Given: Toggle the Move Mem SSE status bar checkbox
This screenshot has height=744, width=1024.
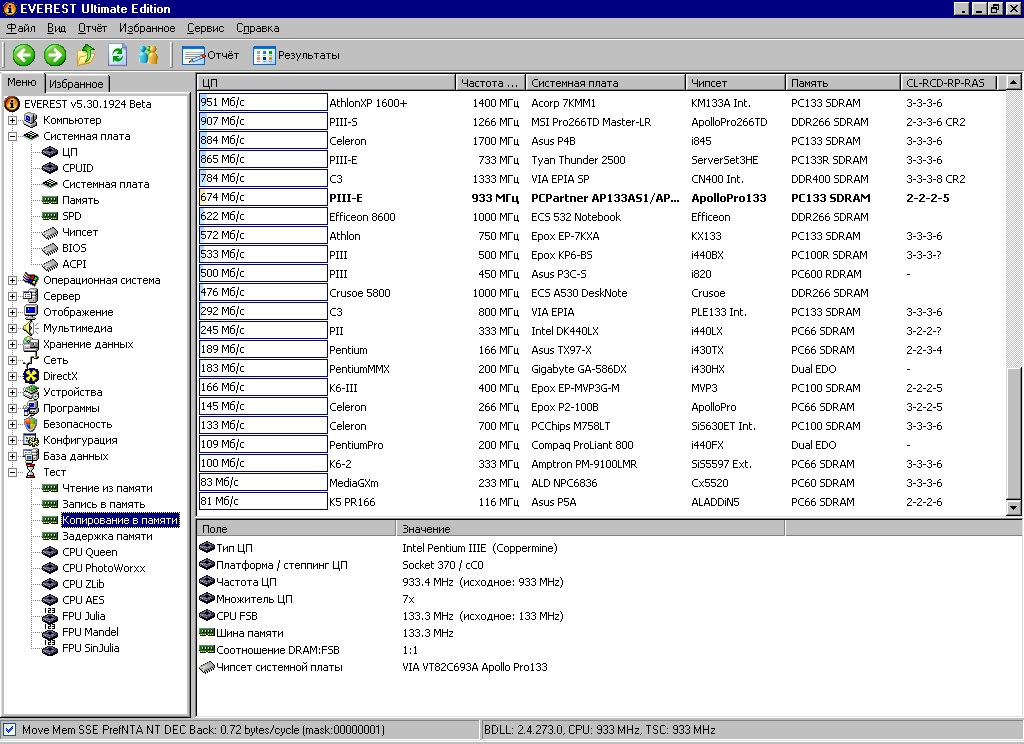Looking at the screenshot, I should click(10, 730).
